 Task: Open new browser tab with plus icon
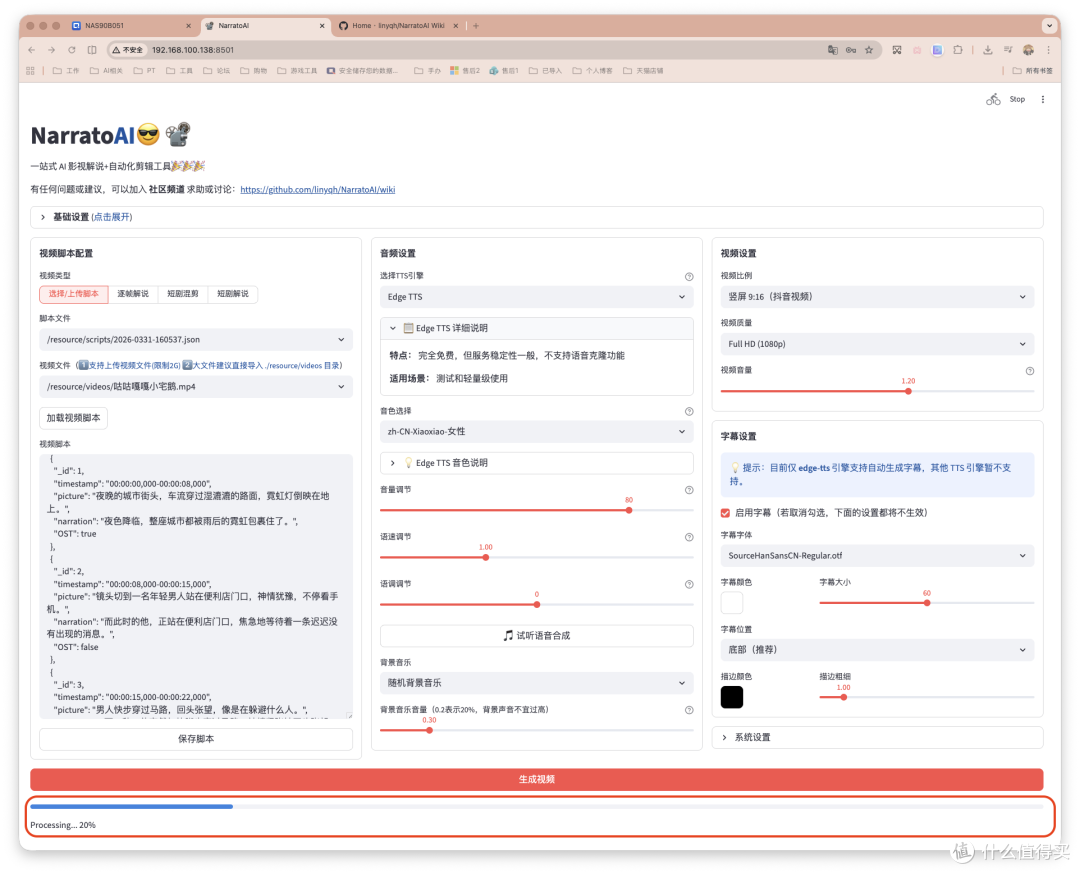coord(475,25)
